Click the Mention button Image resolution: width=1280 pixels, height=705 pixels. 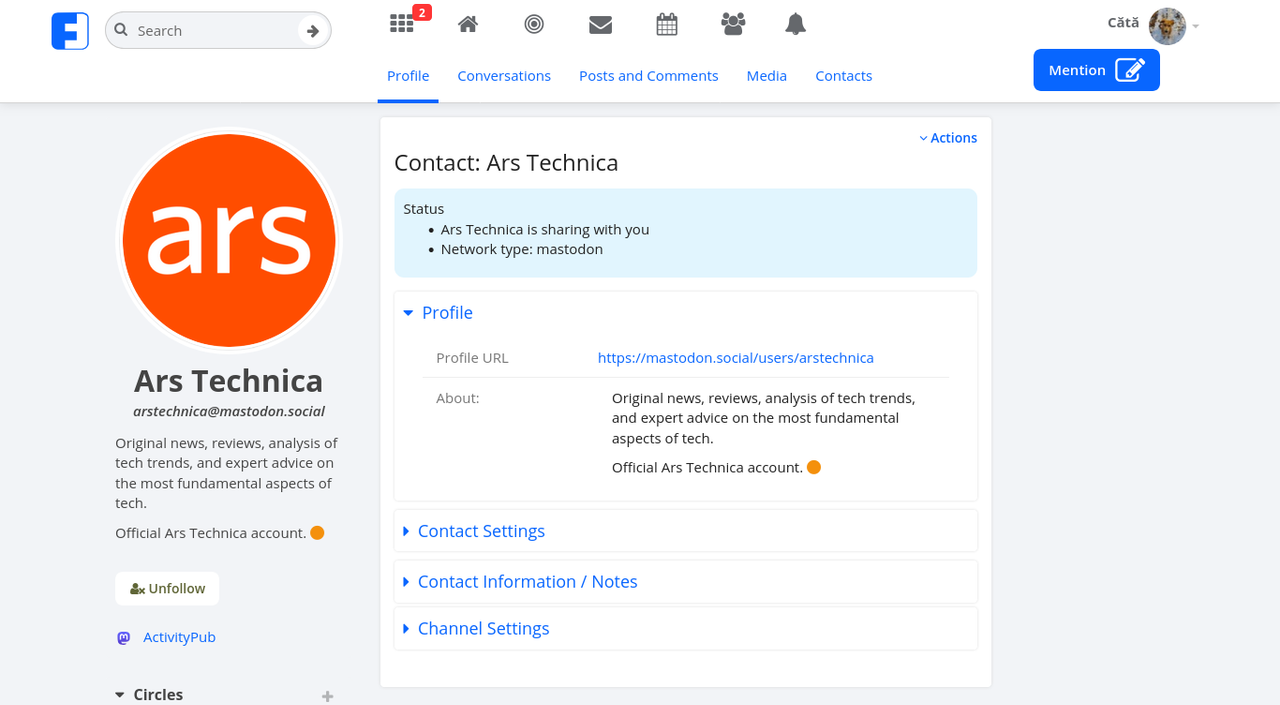(x=1096, y=70)
